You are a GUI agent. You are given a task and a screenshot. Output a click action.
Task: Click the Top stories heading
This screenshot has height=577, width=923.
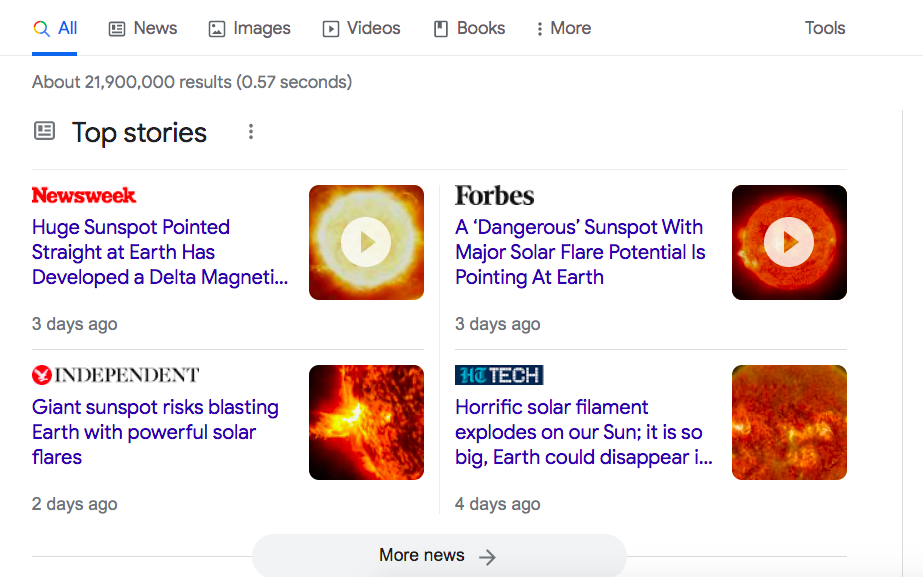140,132
